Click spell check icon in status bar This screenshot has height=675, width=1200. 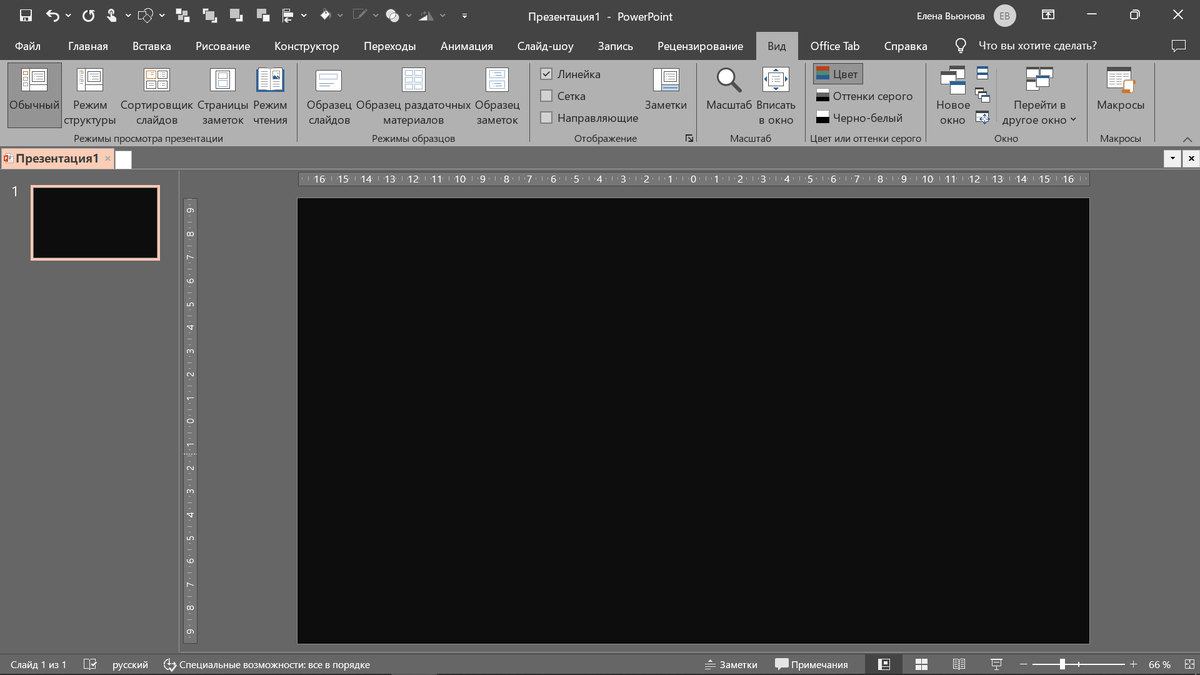coord(90,664)
